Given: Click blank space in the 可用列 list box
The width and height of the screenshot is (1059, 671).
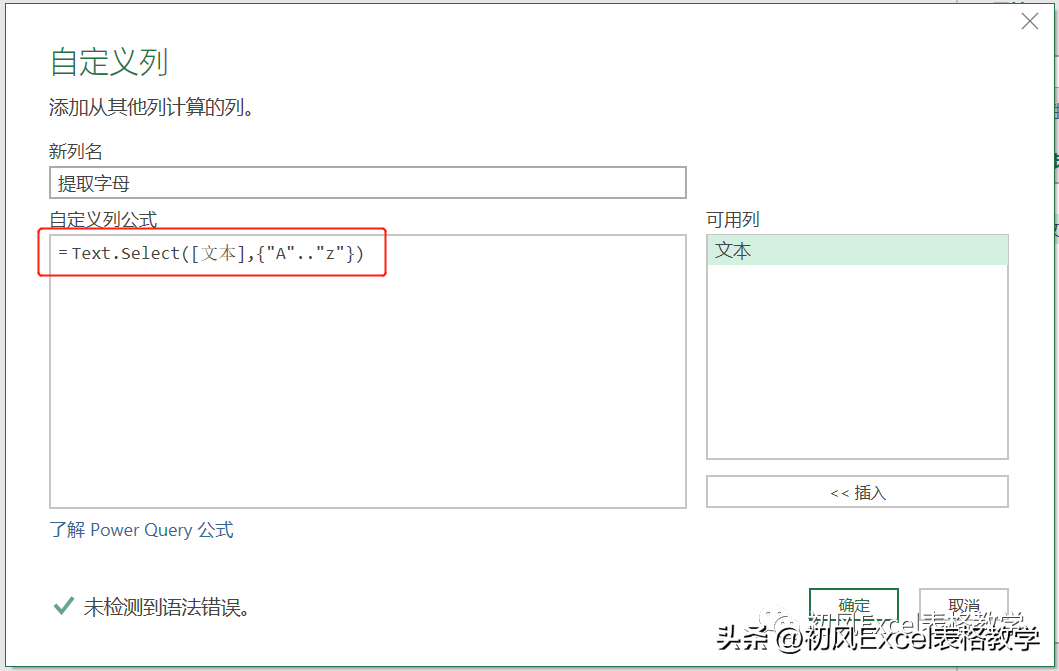Looking at the screenshot, I should pos(857,361).
